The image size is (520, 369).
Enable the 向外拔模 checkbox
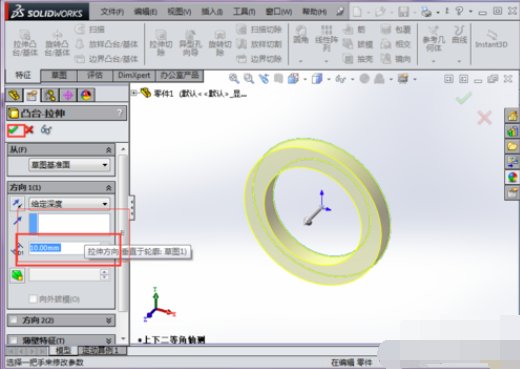[x=33, y=299]
